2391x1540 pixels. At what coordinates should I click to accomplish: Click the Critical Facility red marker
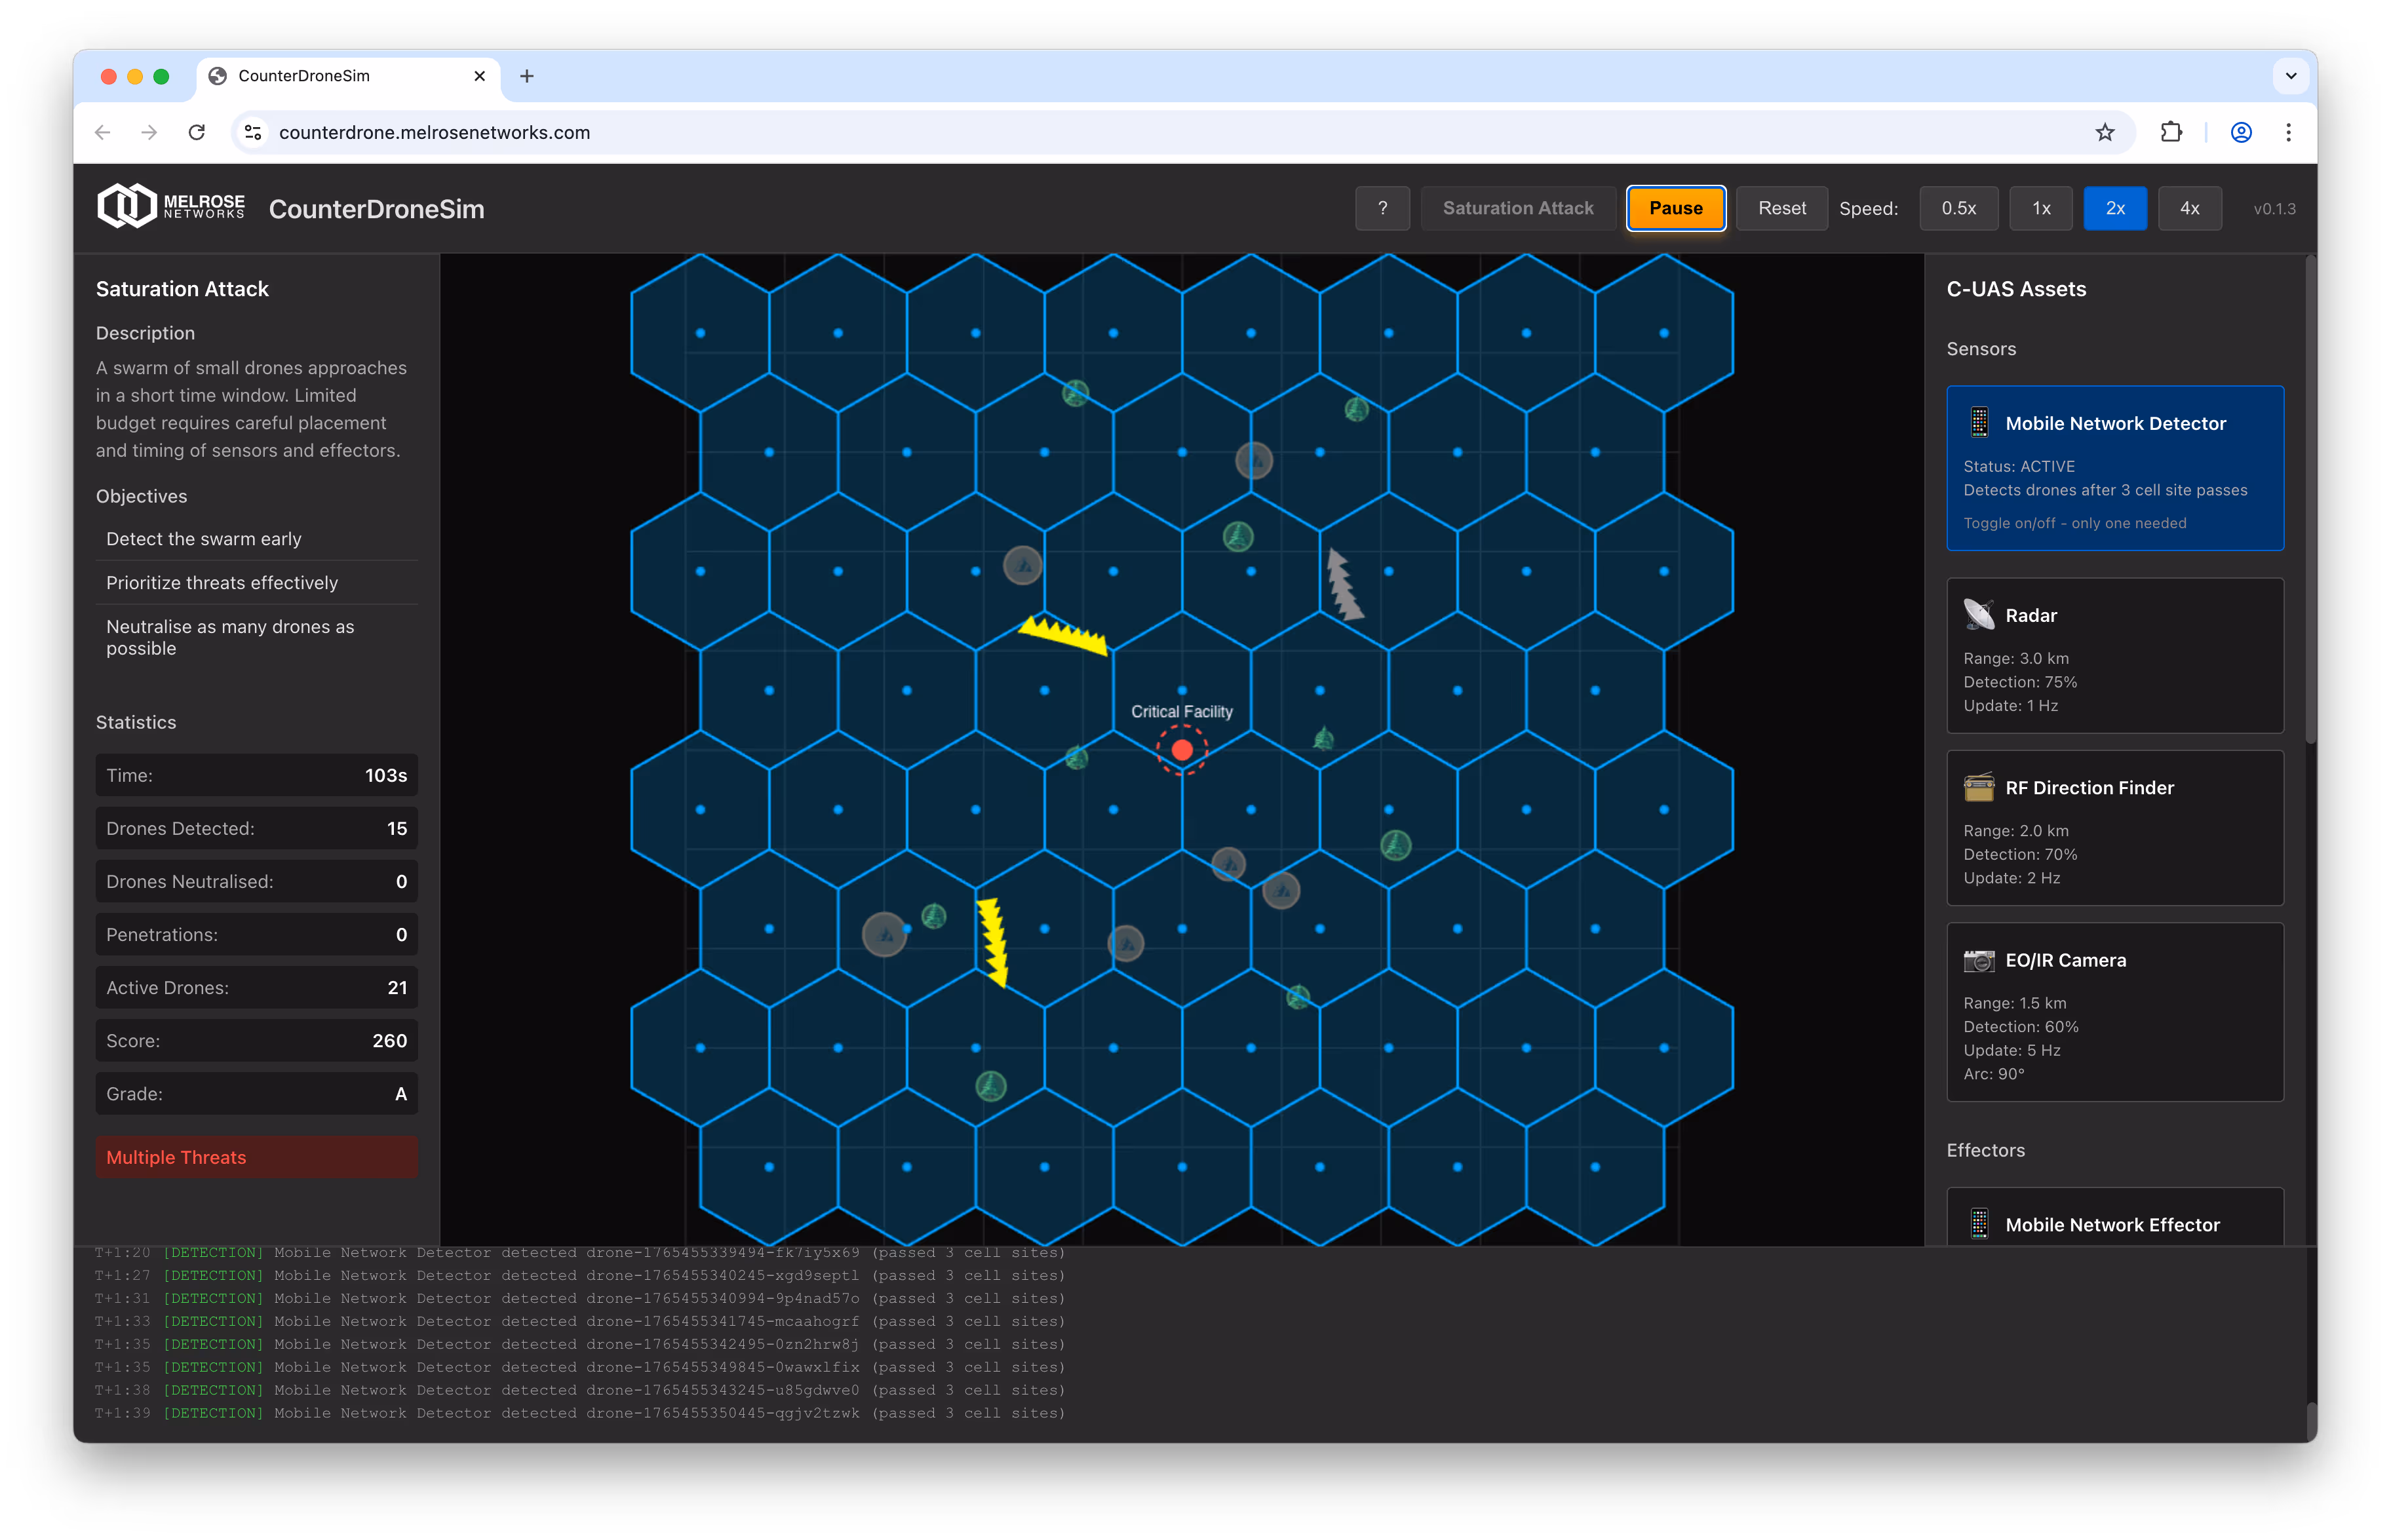(x=1182, y=750)
